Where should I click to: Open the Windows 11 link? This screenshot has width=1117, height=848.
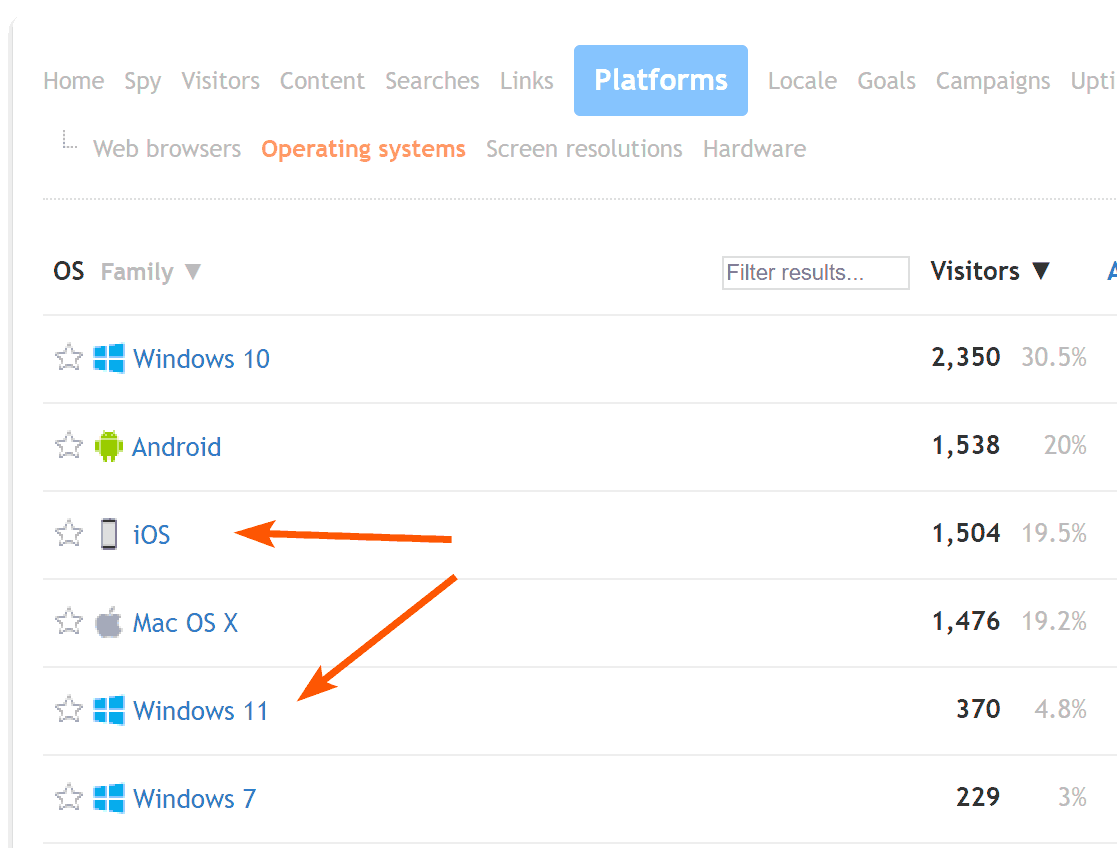click(x=200, y=711)
